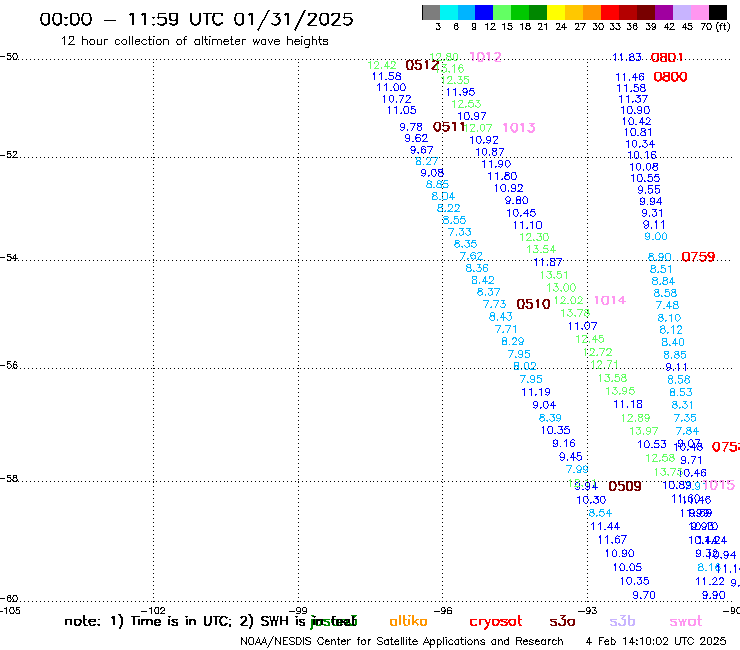Click the swot time marker 1014
Screen dimensions: 740x650
click(610, 300)
